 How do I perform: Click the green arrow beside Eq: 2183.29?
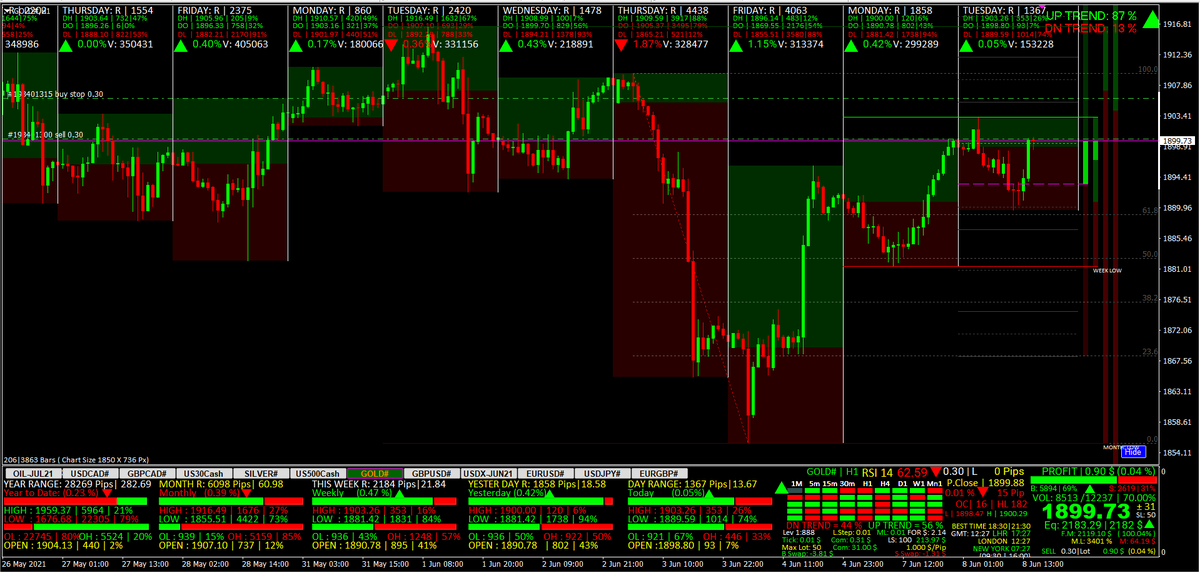(x=1150, y=525)
